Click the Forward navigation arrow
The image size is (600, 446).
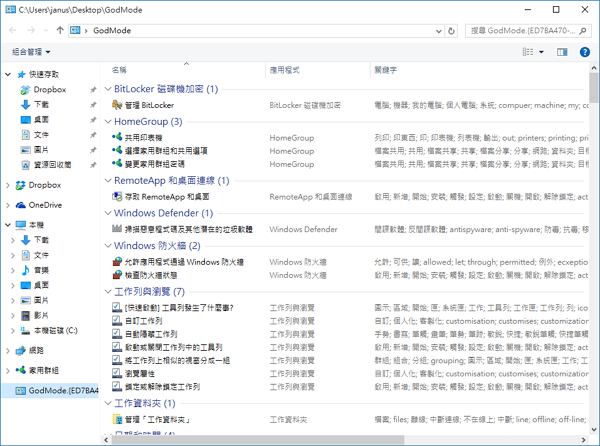click(x=31, y=30)
